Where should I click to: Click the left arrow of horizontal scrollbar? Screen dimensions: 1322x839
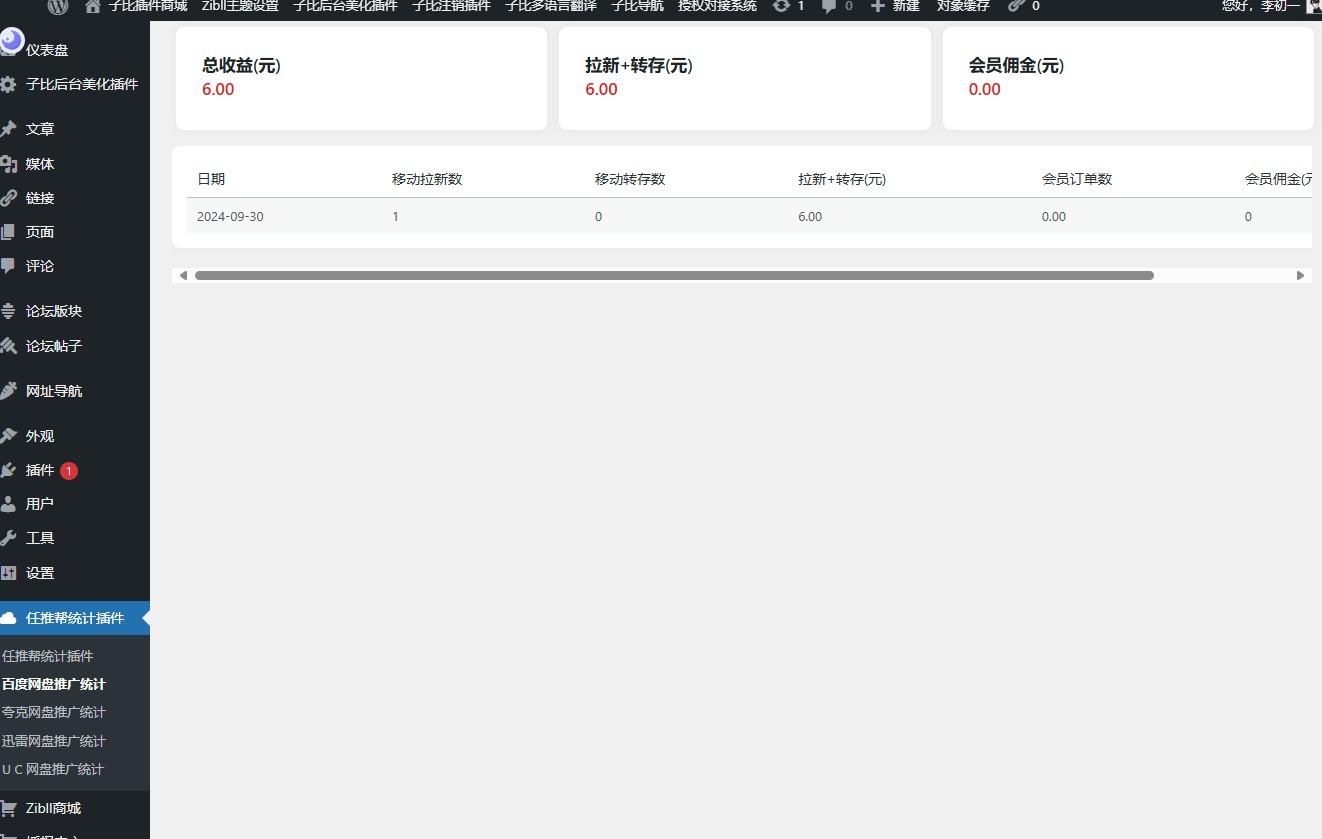183,275
